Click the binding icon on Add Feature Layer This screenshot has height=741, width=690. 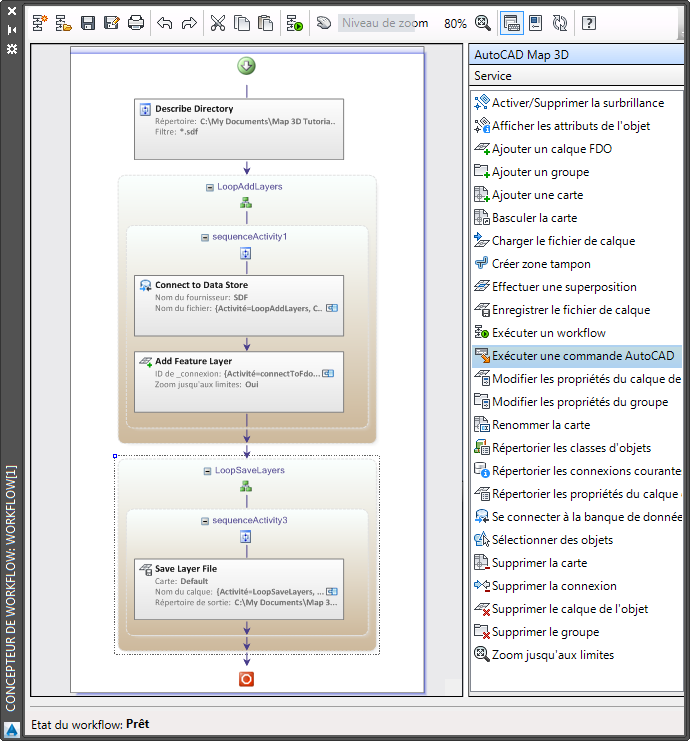(x=328, y=373)
